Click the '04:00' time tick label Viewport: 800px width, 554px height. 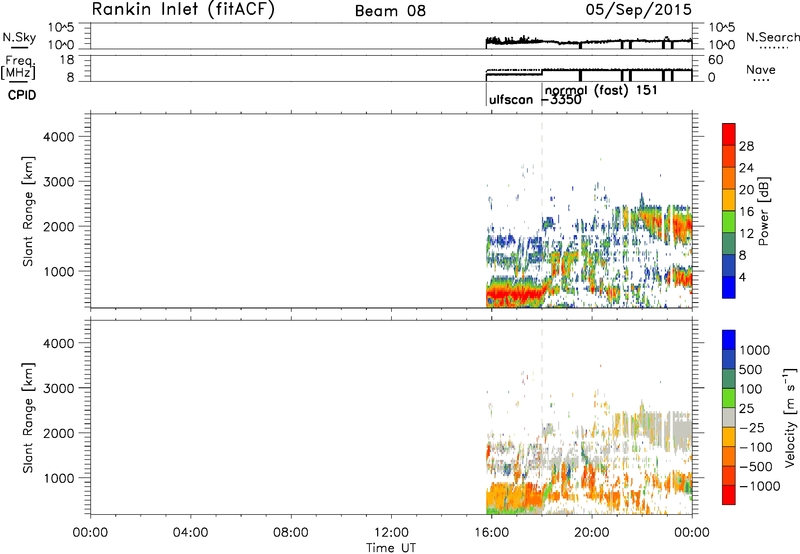190,533
